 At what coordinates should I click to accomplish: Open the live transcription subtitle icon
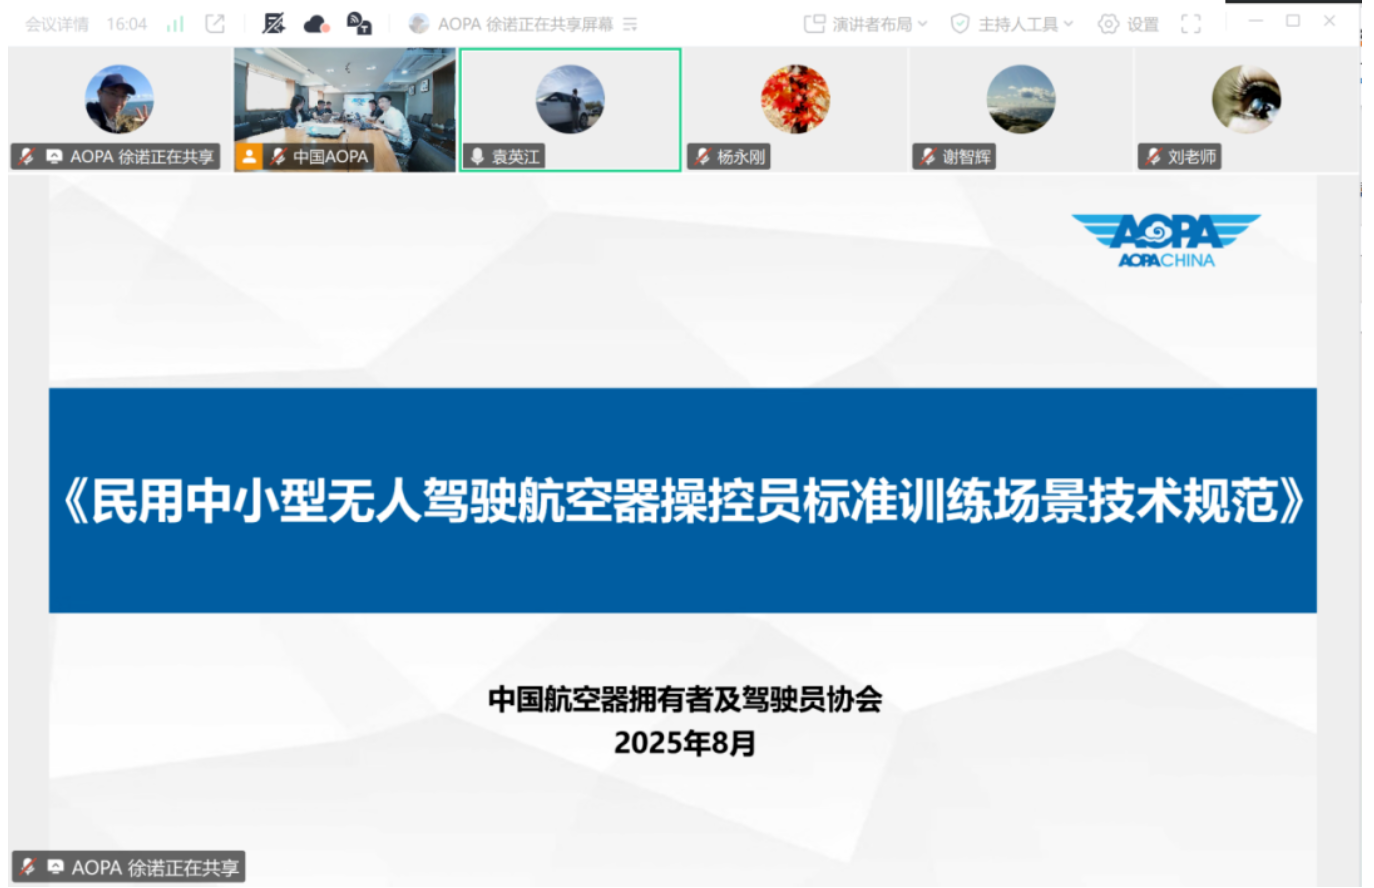(359, 24)
